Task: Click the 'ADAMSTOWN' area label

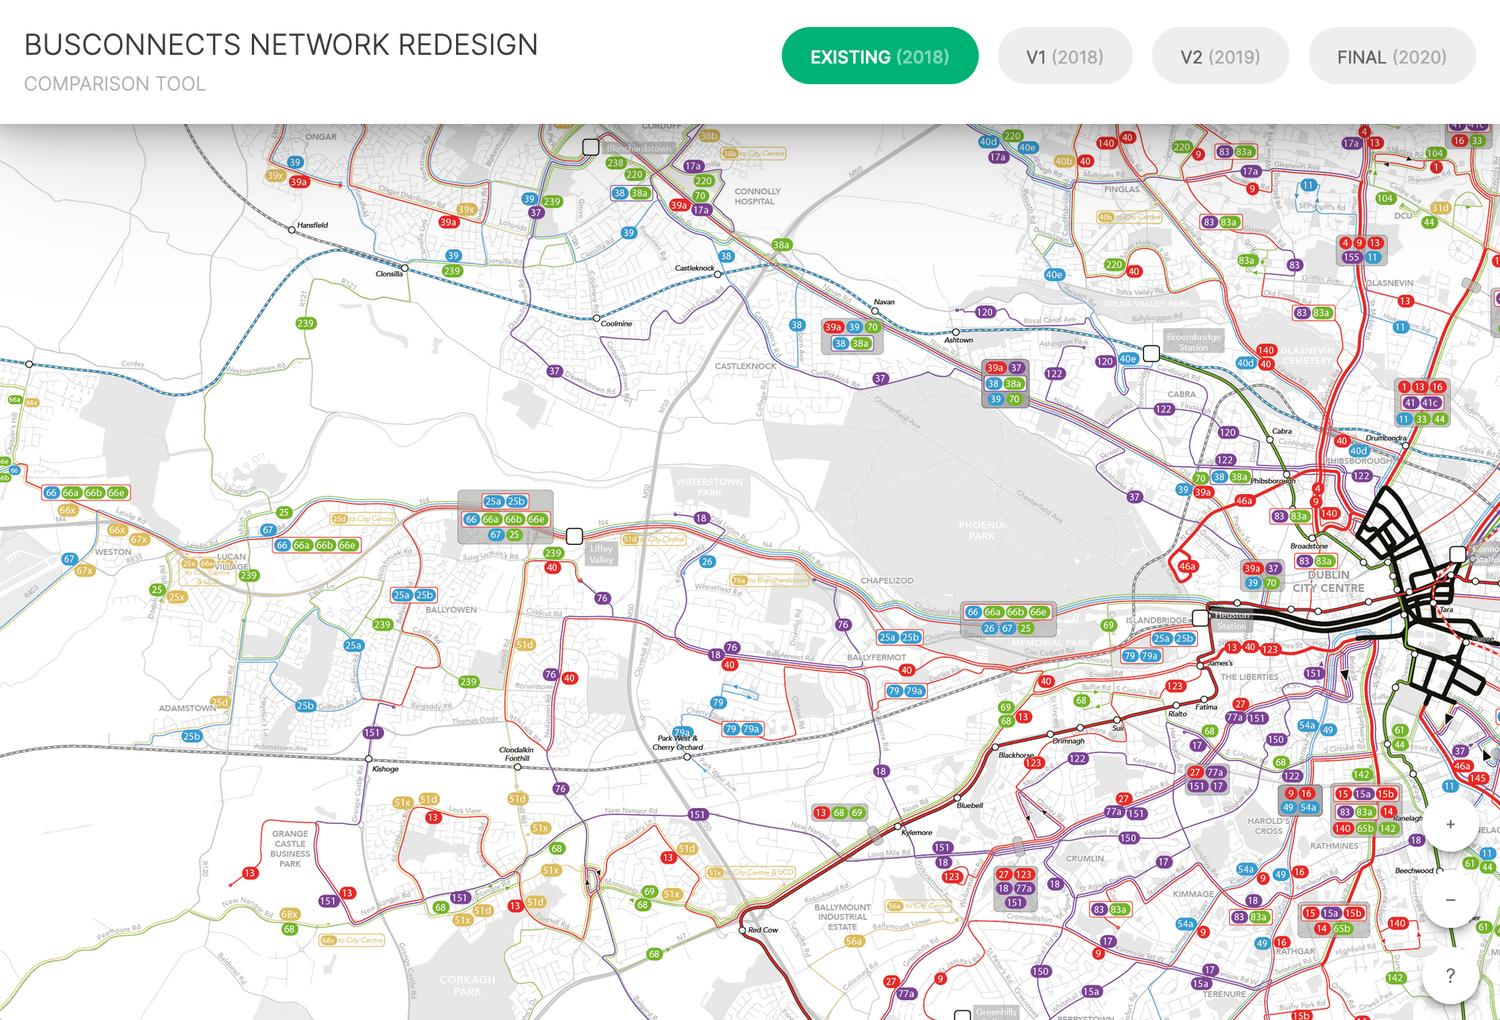Action: point(187,708)
